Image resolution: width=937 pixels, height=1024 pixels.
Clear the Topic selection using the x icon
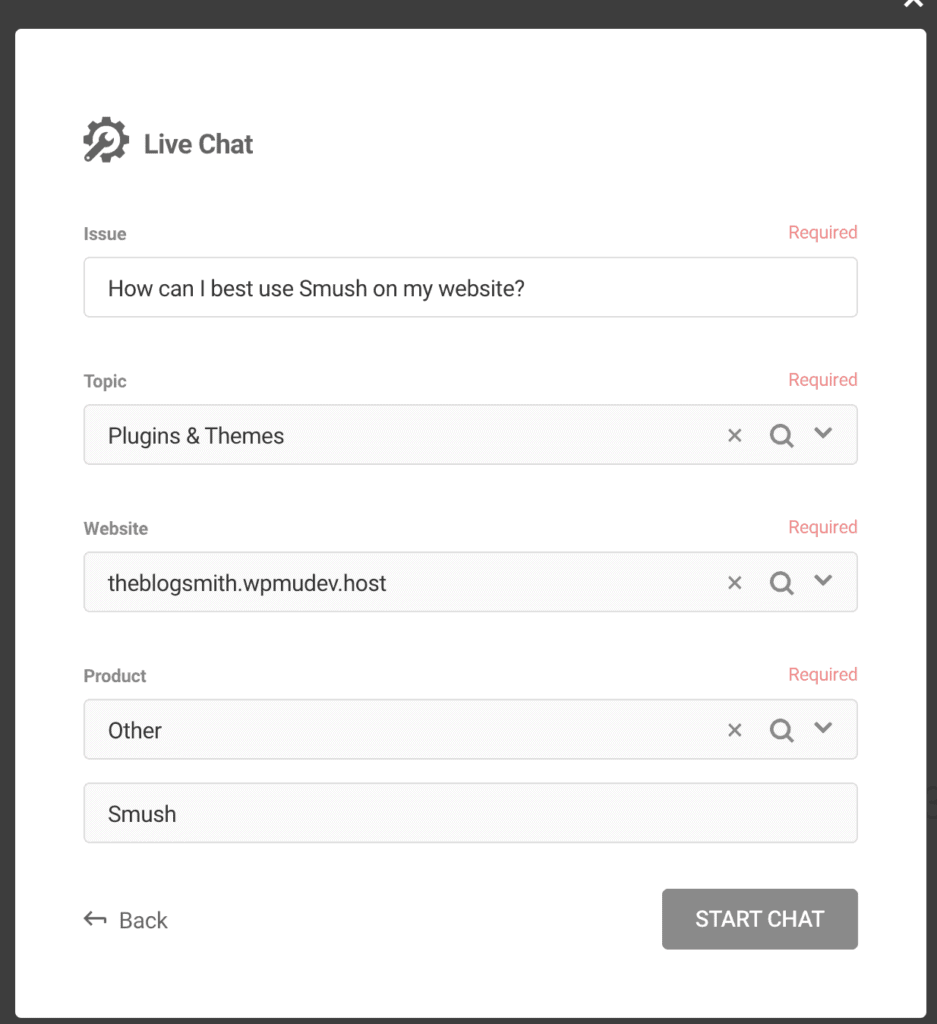coord(735,435)
